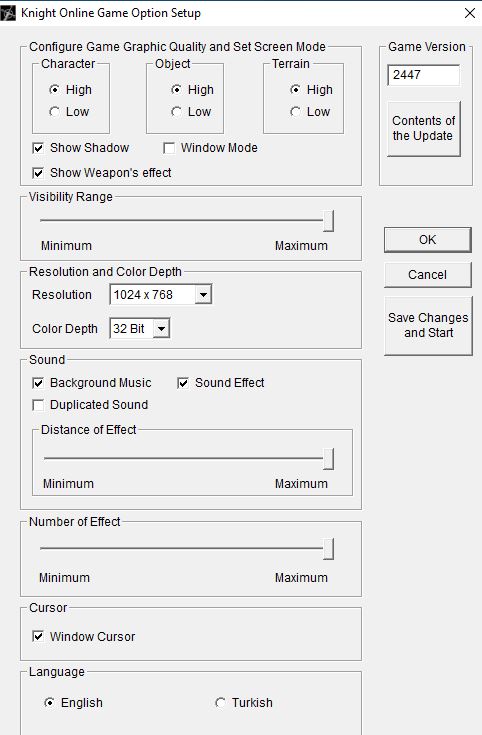Click the Number of Effect slider thumb
The image size is (482, 735).
point(329,549)
